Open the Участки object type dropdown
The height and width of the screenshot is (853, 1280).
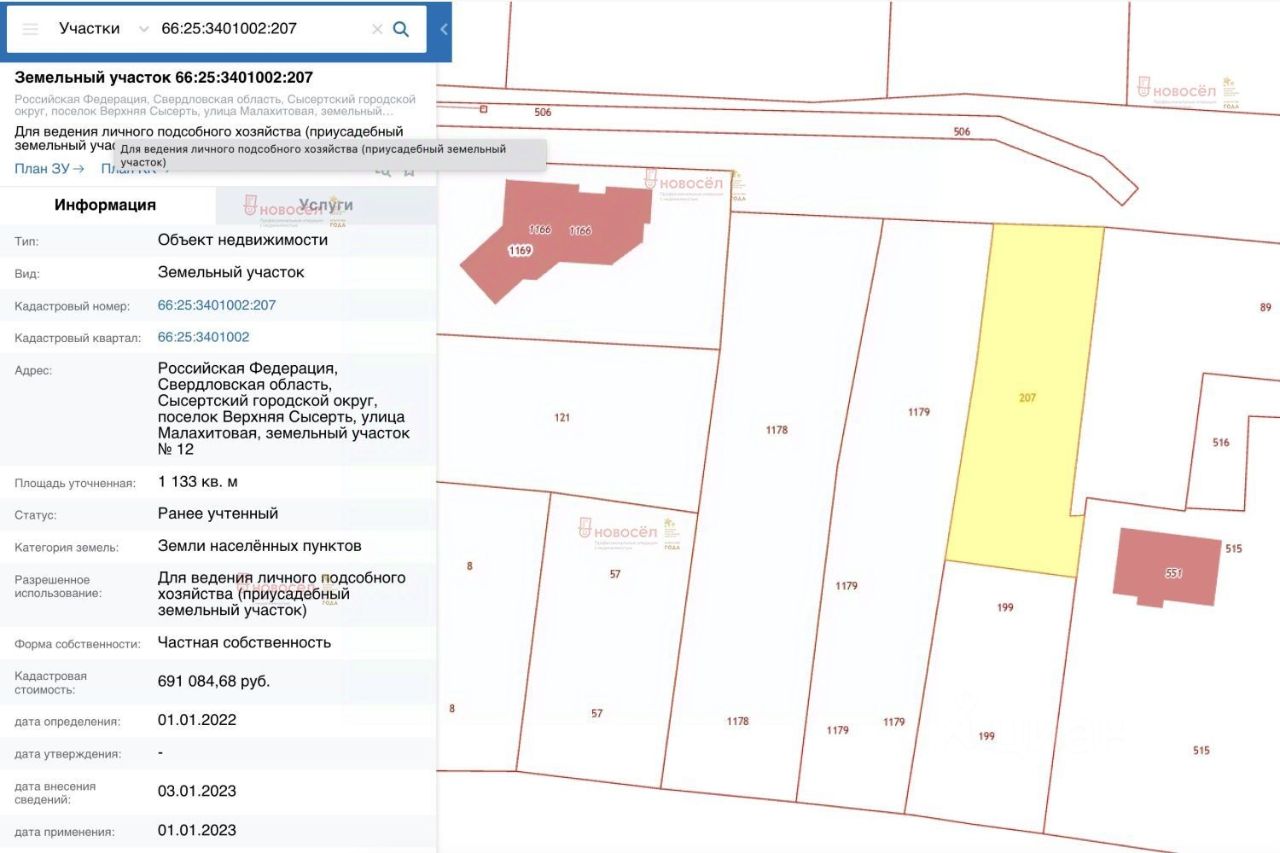[x=89, y=29]
